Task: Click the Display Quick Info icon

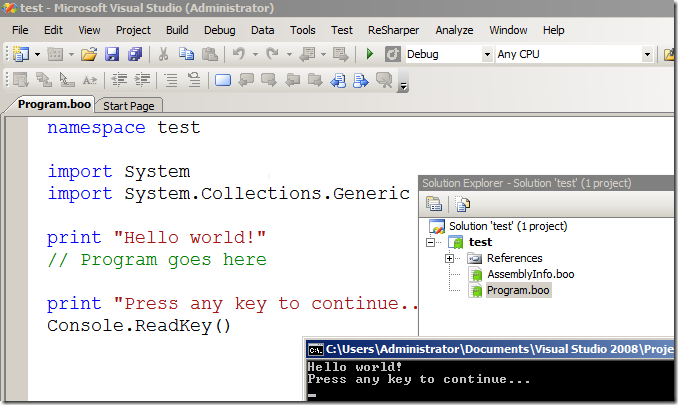Action: (x=67, y=80)
